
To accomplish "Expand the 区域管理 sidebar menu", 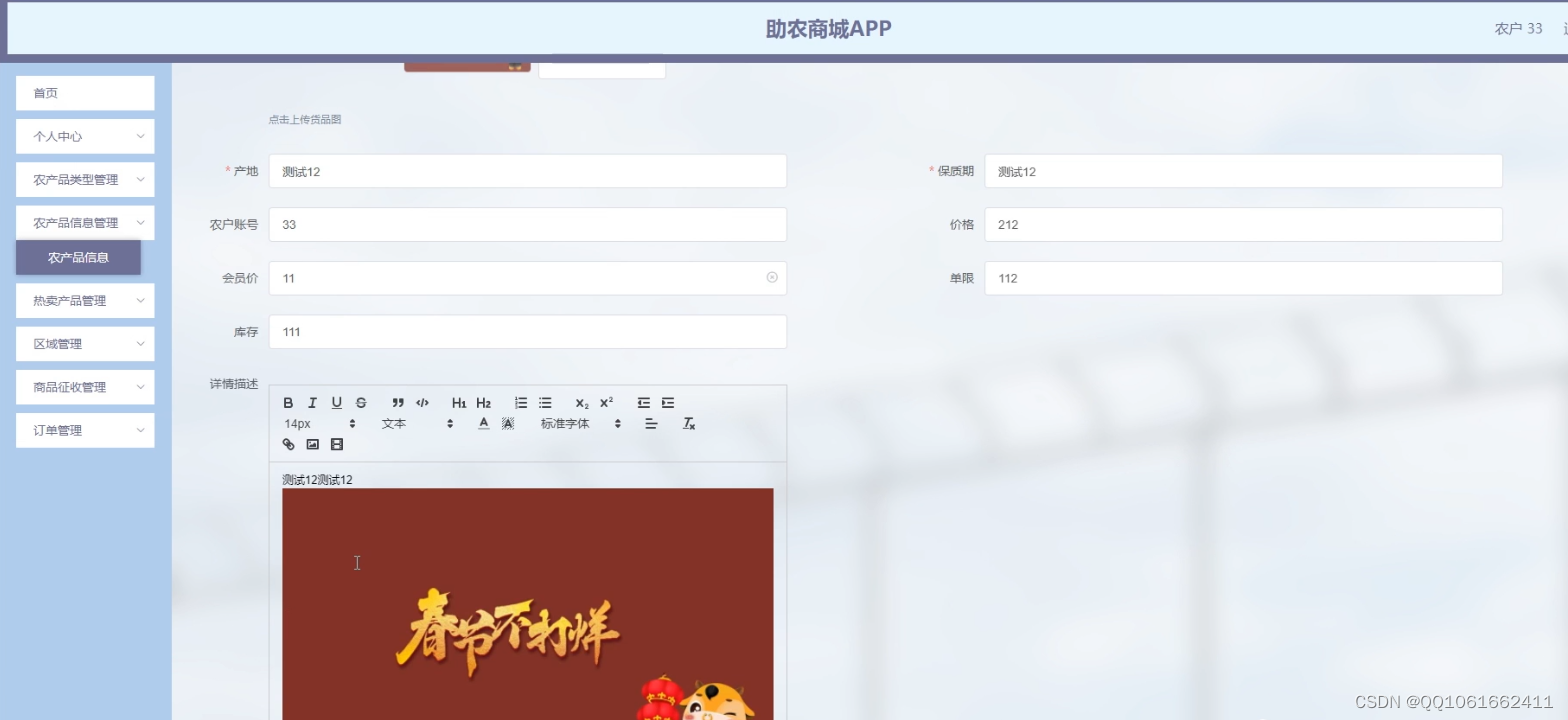I will tap(85, 344).
